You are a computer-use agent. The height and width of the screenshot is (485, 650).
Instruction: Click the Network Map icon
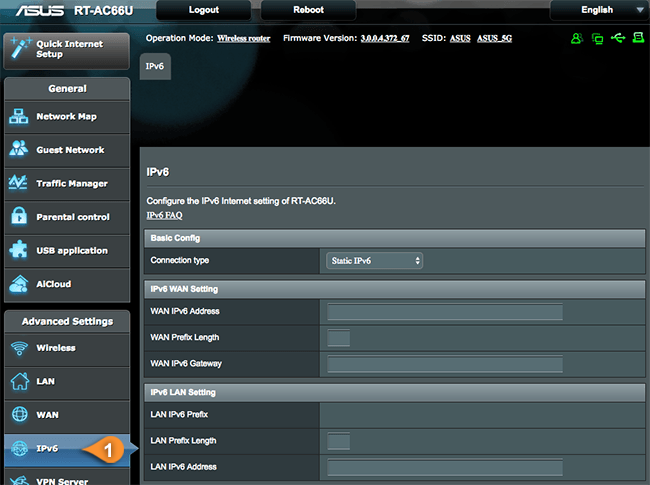click(x=20, y=116)
